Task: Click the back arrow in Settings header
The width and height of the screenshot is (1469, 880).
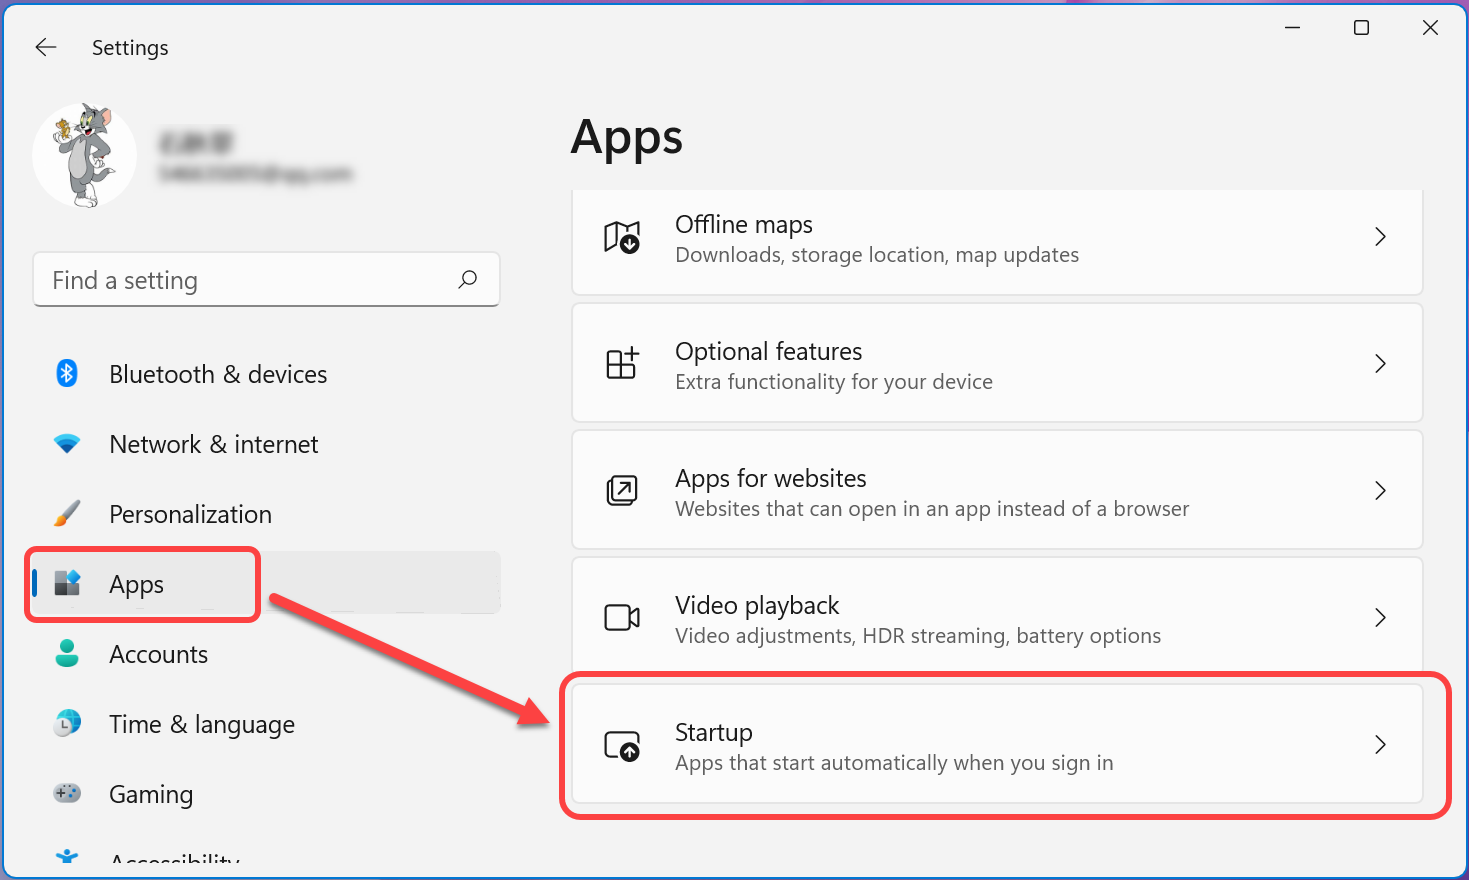Action: point(46,47)
